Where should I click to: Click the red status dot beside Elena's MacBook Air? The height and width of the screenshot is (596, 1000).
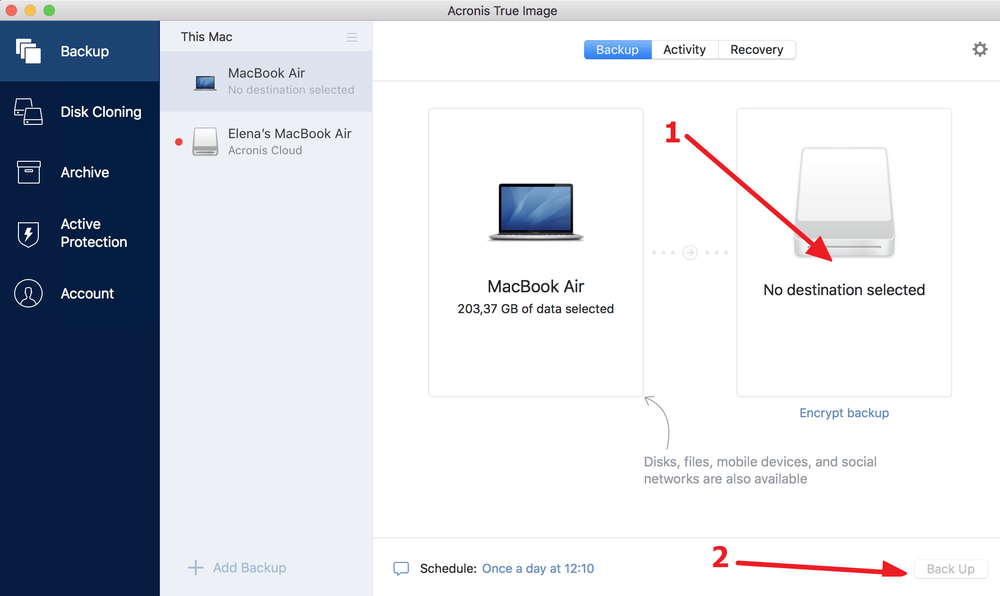point(179,142)
